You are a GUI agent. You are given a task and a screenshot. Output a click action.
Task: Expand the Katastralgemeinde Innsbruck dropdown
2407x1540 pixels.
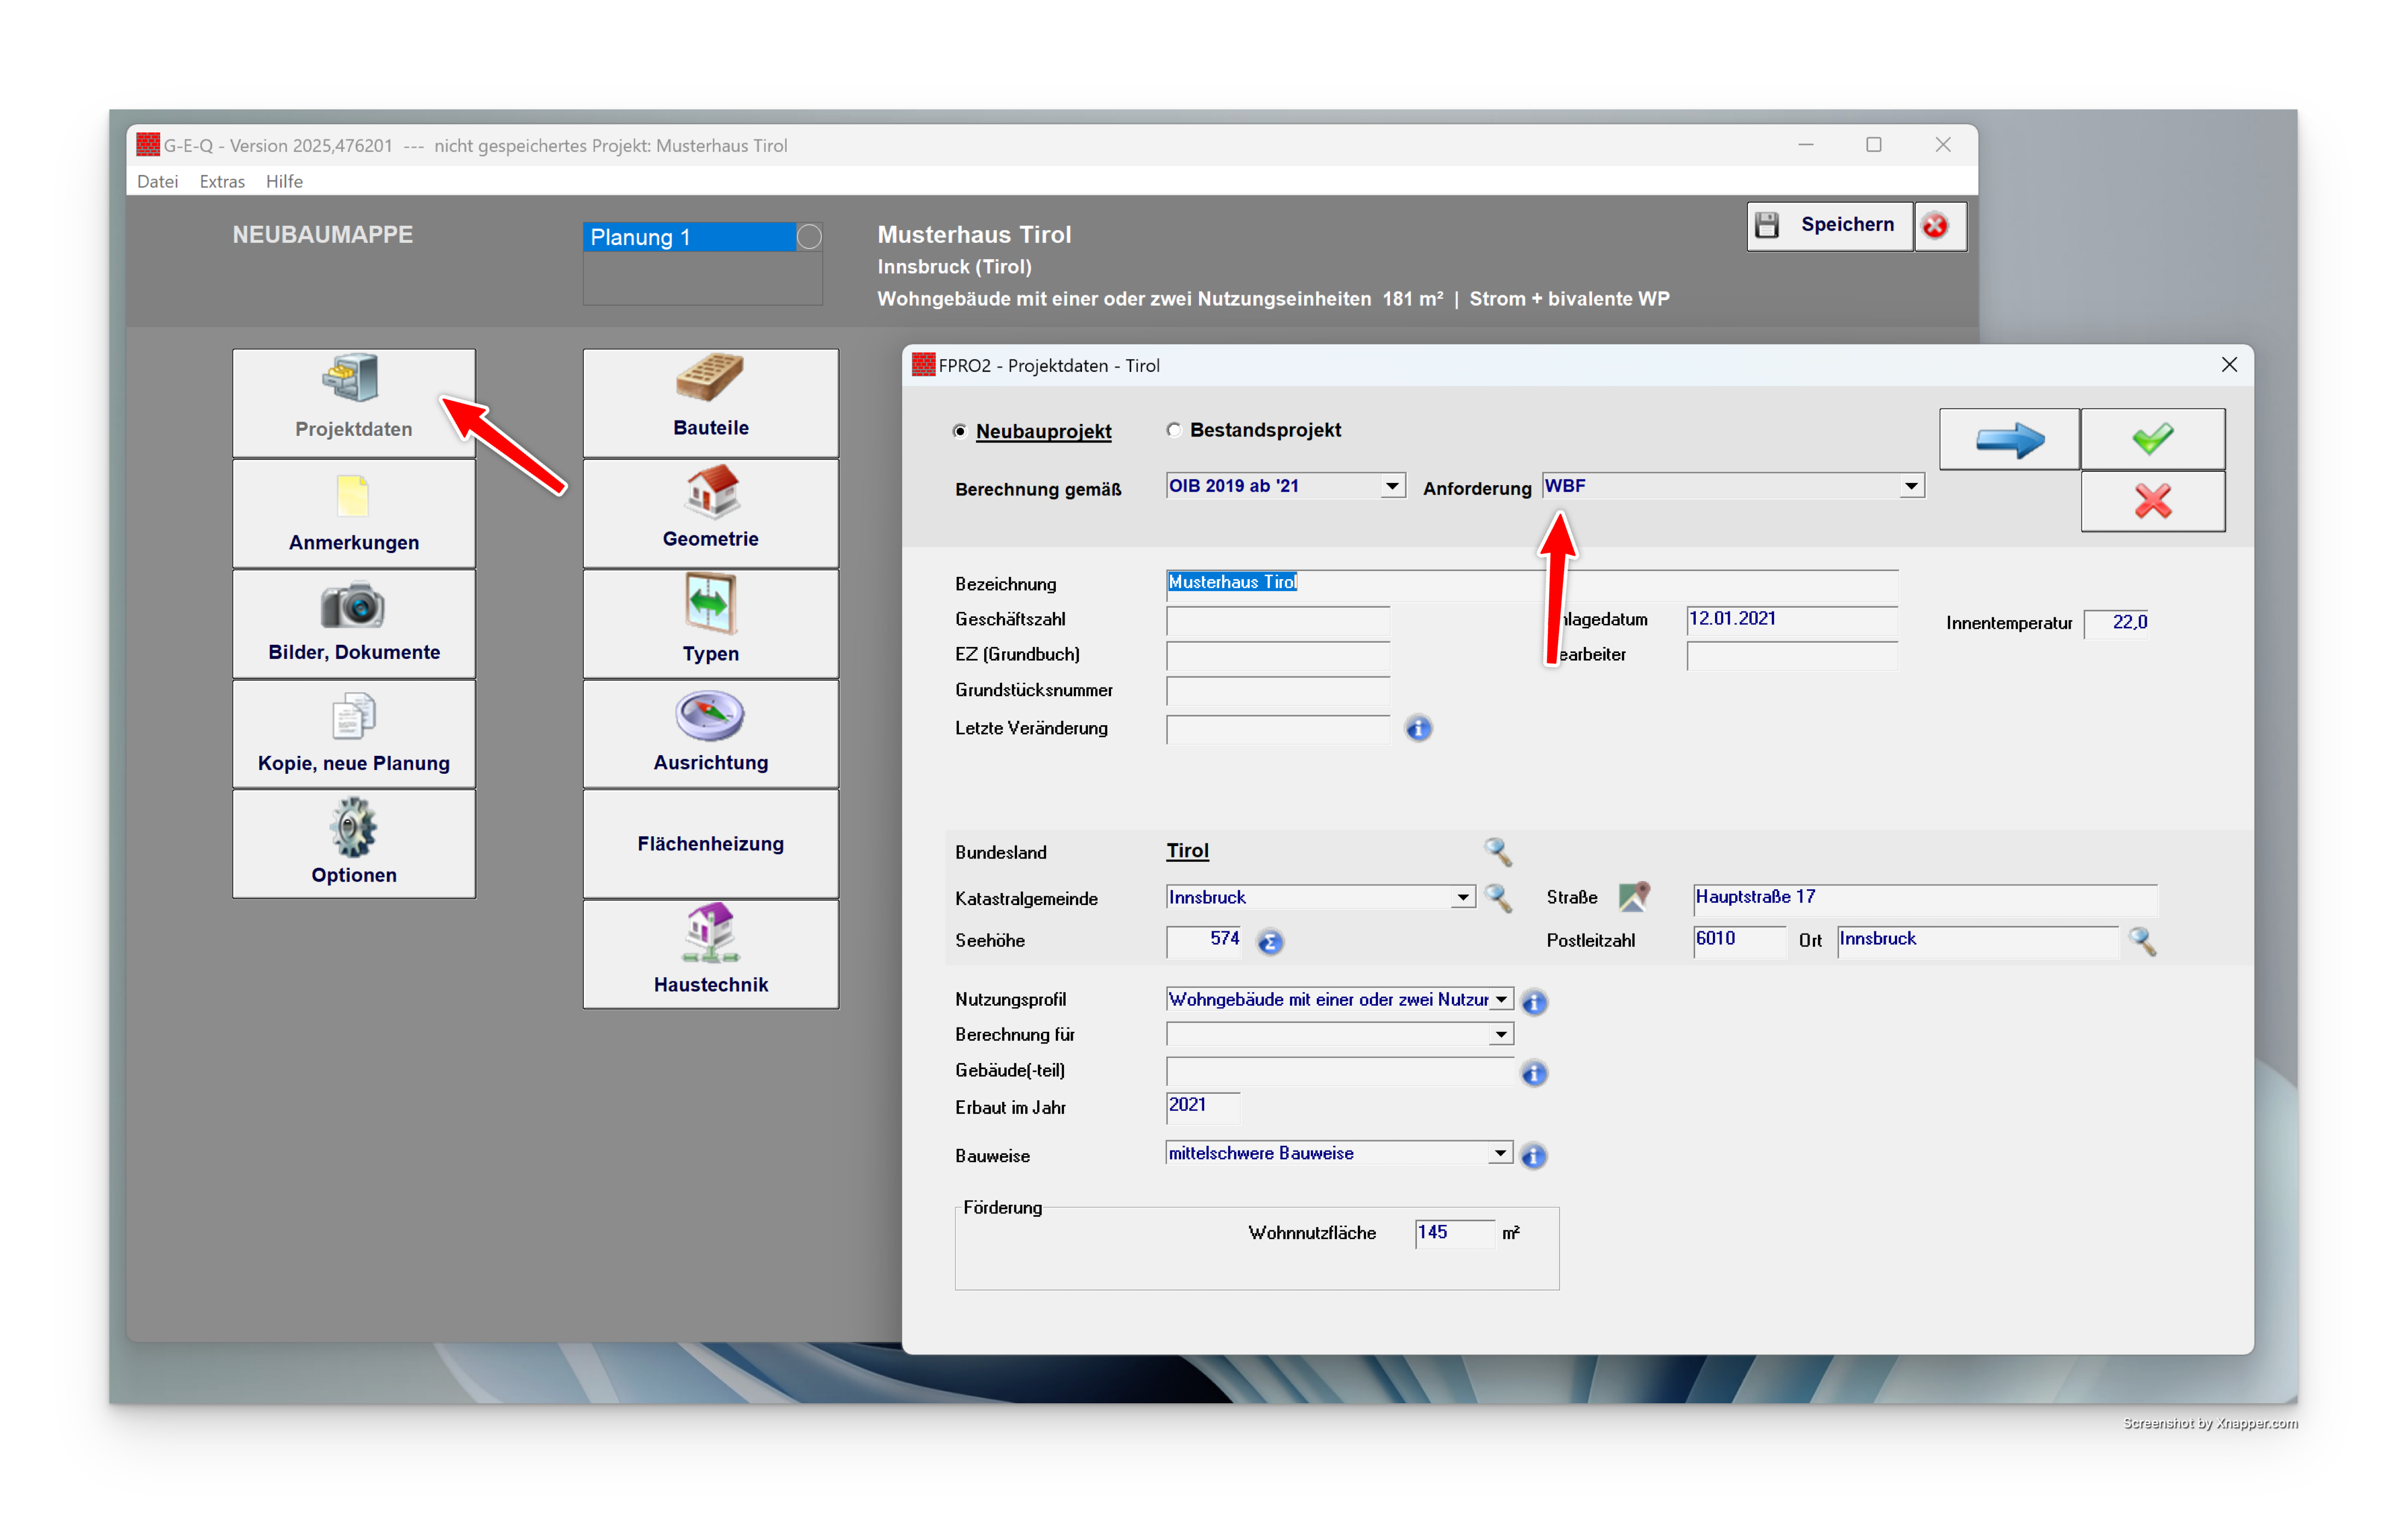[1462, 897]
